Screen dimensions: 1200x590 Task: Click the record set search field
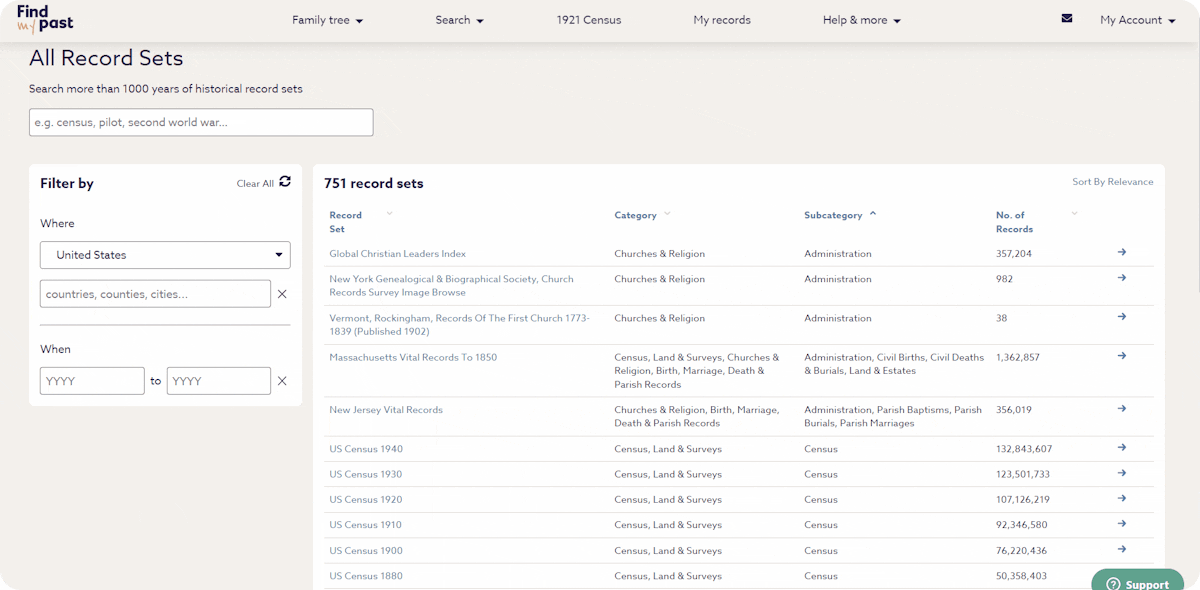point(201,122)
